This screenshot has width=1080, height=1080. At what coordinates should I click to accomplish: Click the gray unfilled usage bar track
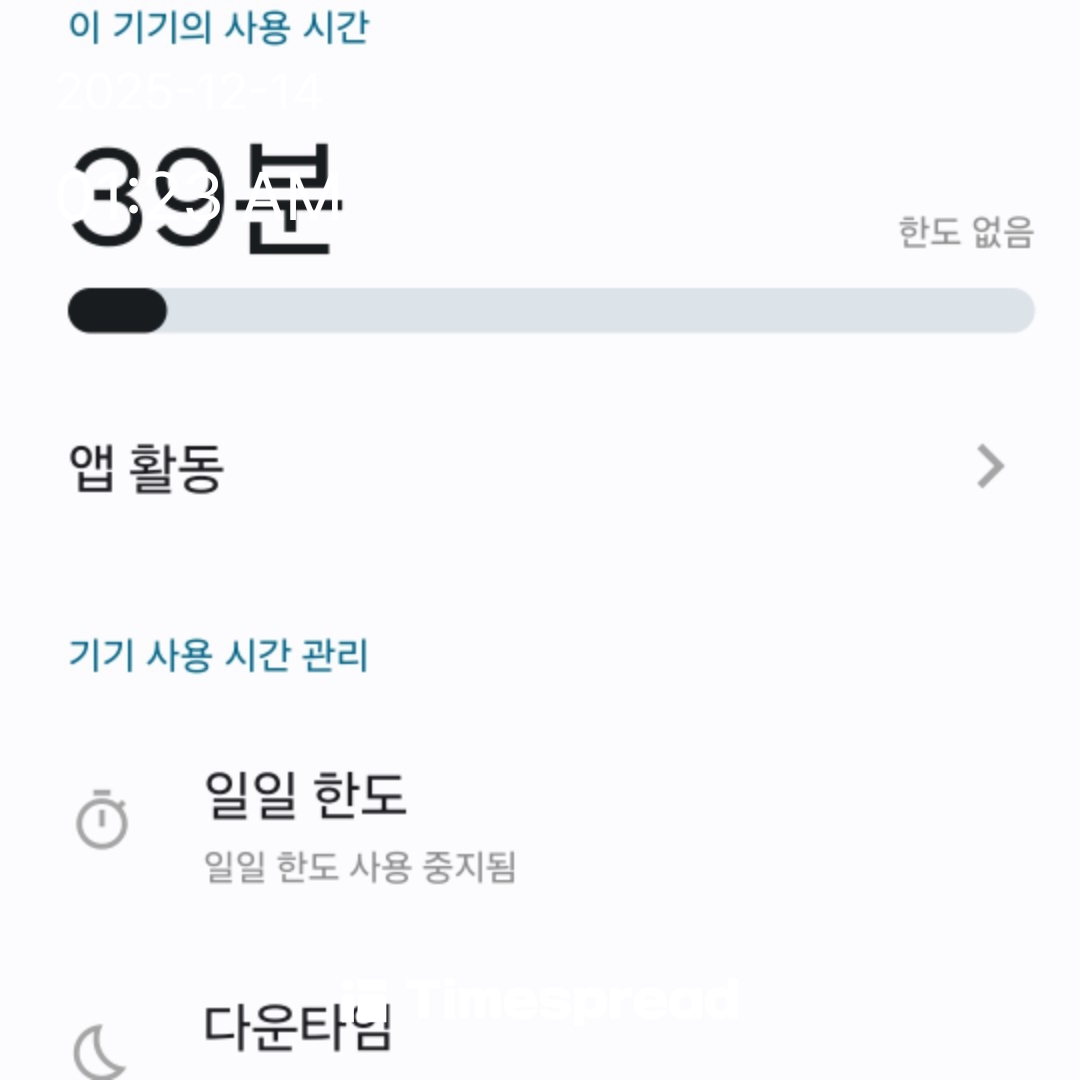[600, 311]
